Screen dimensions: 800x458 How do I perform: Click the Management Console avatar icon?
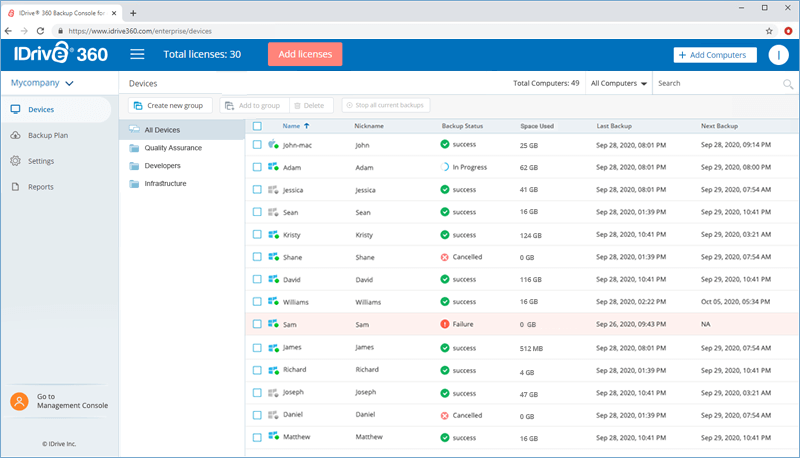pyautogui.click(x=19, y=401)
